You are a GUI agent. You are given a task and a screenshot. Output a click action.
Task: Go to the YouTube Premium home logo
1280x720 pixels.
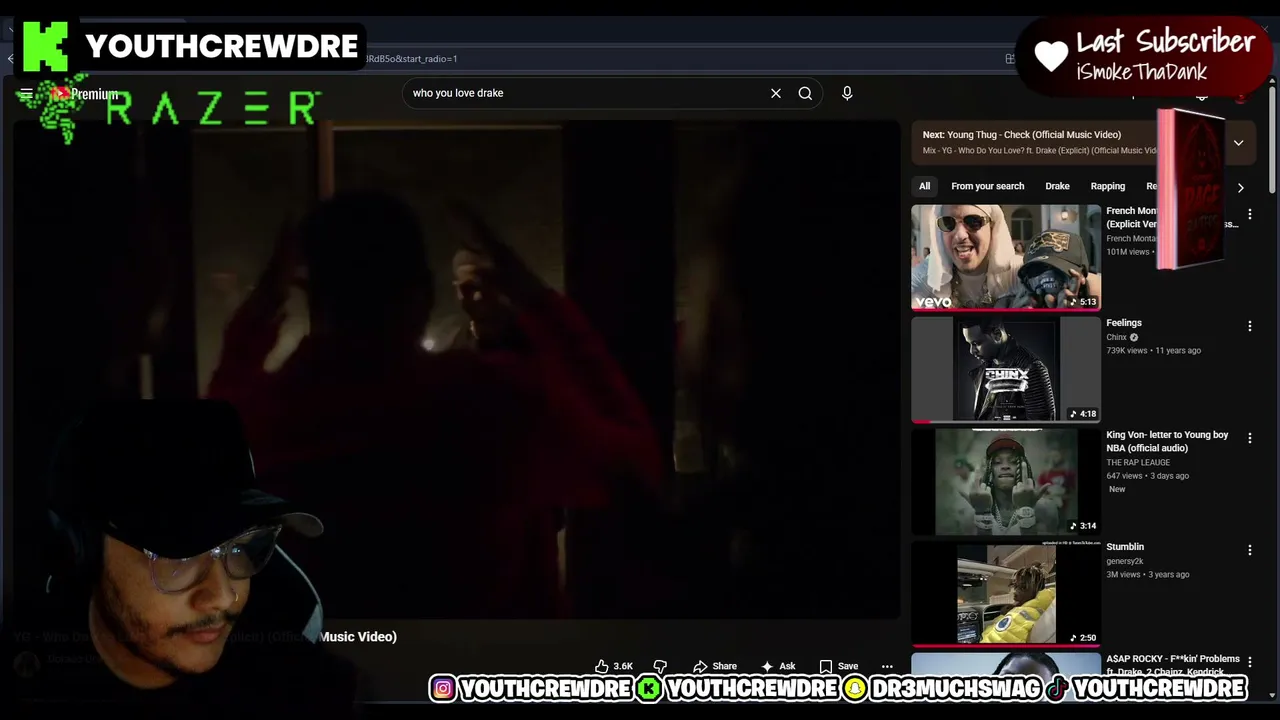tap(86, 94)
